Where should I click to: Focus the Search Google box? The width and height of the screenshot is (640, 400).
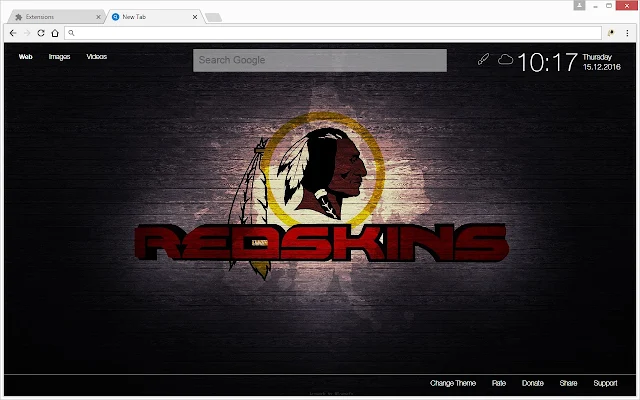(320, 60)
